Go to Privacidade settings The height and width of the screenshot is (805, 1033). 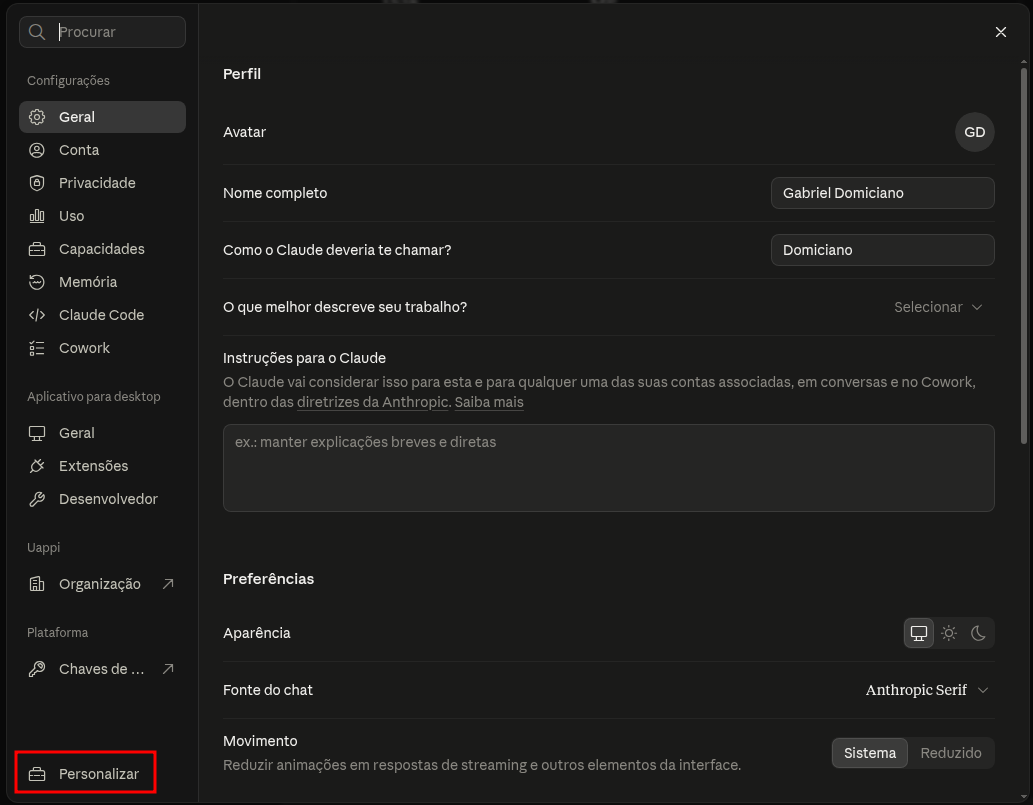coord(102,183)
